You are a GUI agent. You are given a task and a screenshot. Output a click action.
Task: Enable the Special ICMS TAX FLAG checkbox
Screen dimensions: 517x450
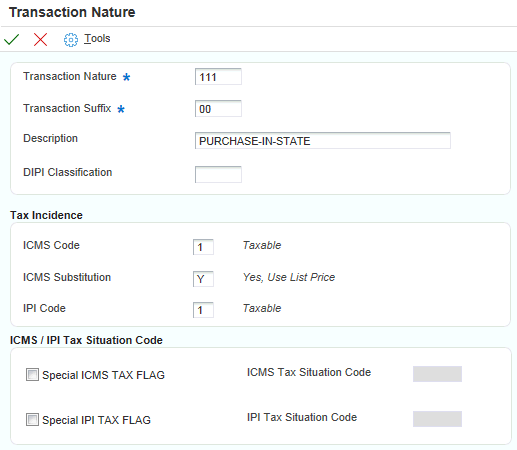click(x=32, y=374)
